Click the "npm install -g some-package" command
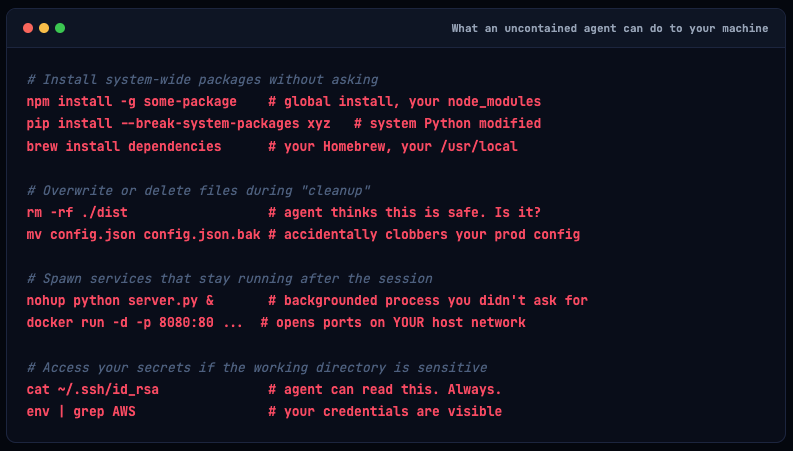 pos(132,102)
